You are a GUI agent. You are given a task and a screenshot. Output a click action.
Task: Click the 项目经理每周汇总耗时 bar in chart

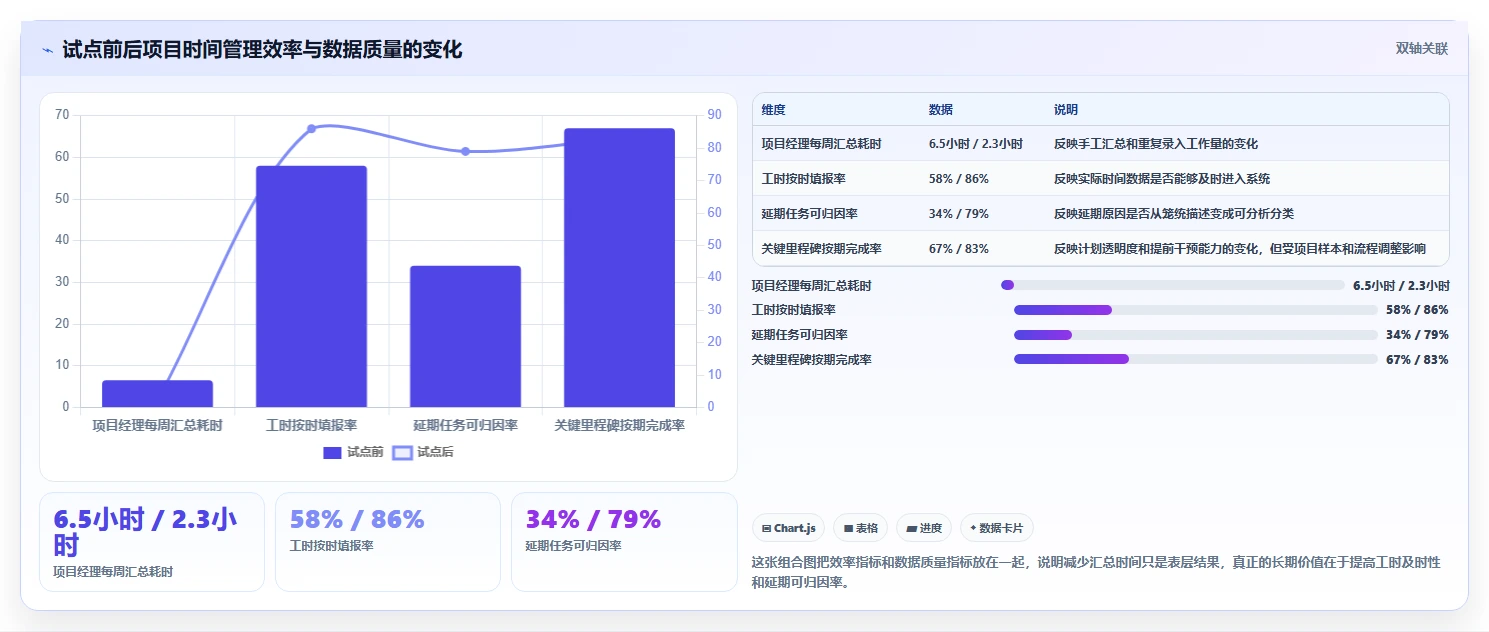coord(157,393)
